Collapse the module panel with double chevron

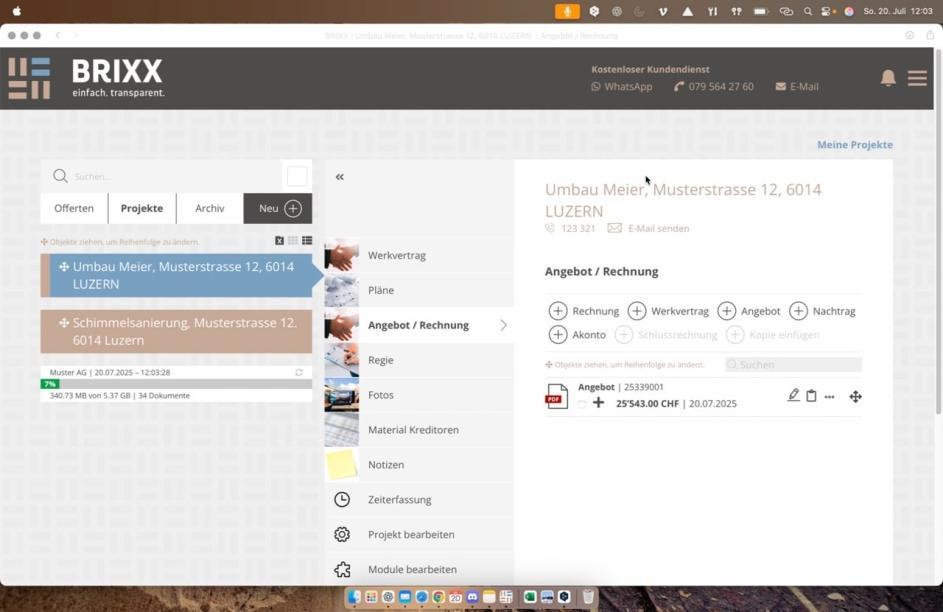click(340, 177)
